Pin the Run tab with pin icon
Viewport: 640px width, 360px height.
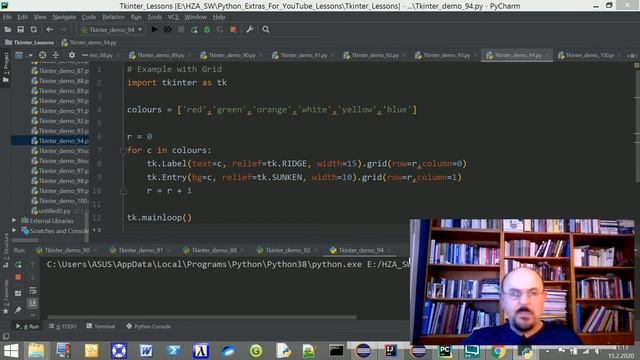(x=18, y=310)
